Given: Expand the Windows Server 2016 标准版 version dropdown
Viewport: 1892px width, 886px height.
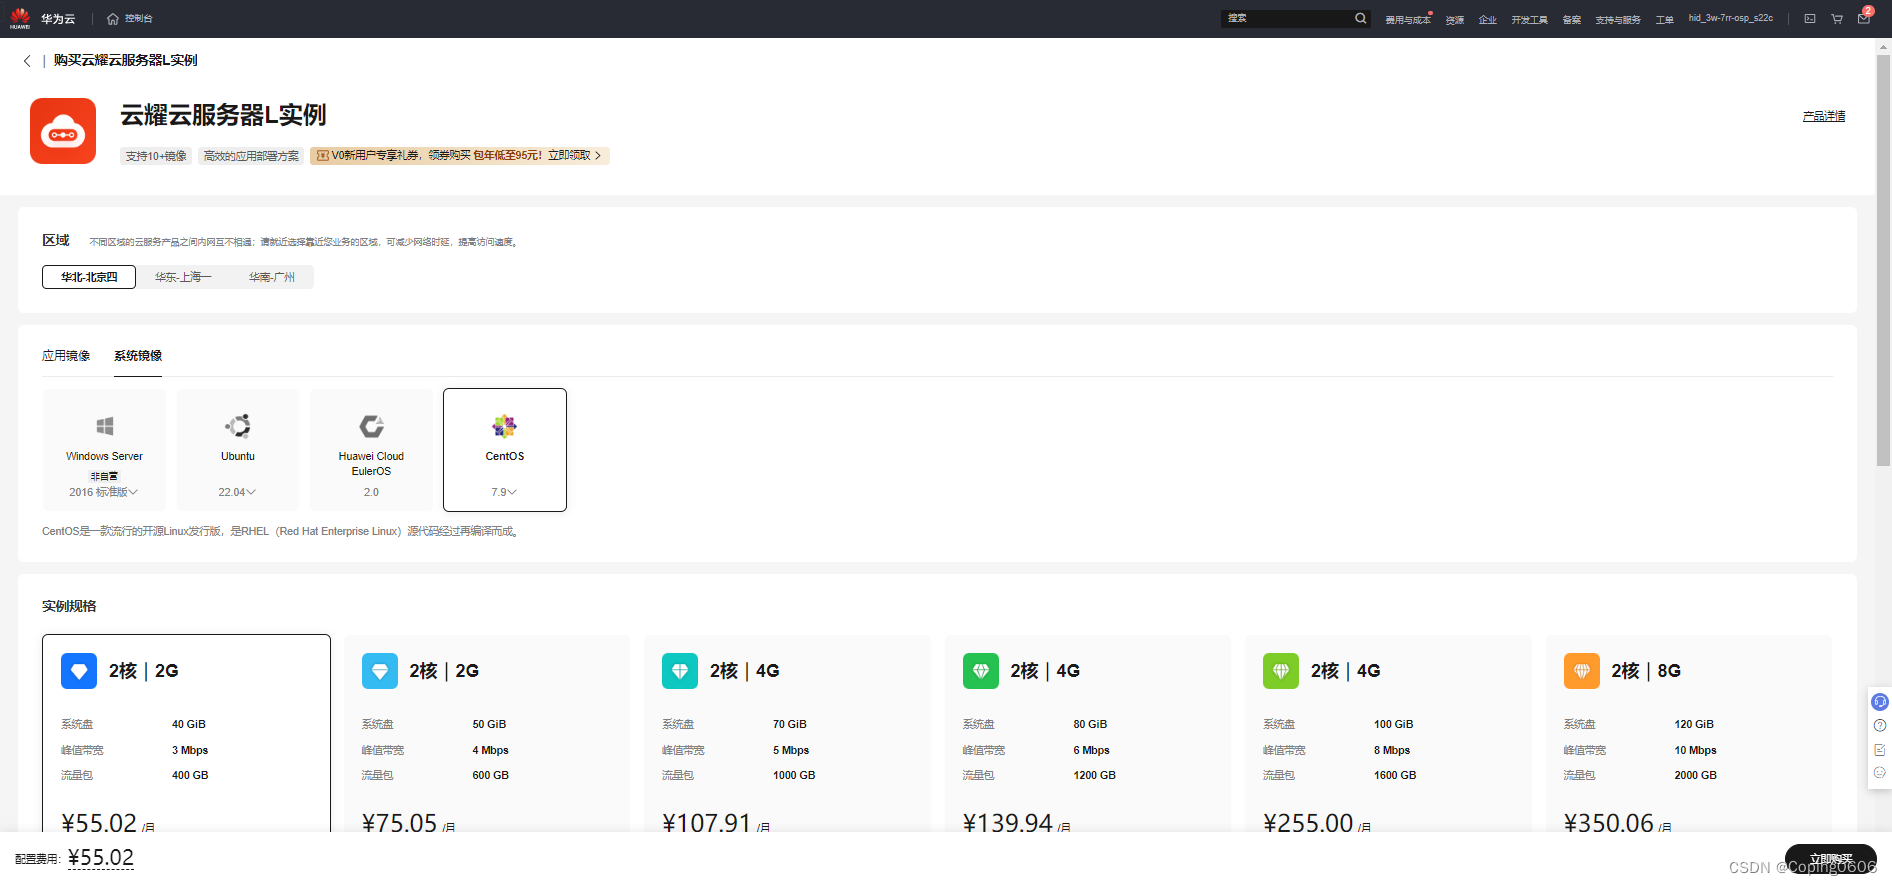Looking at the screenshot, I should pyautogui.click(x=104, y=492).
